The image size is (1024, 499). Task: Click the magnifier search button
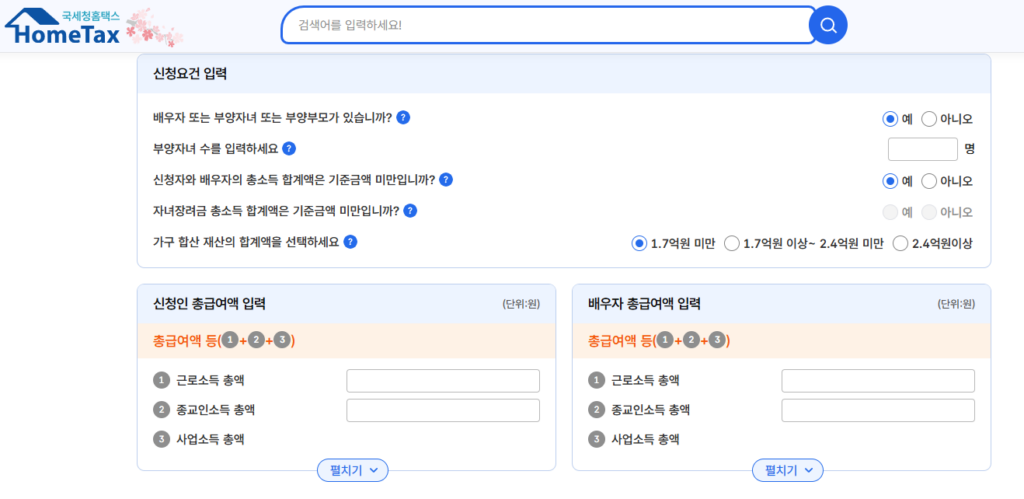pyautogui.click(x=827, y=25)
